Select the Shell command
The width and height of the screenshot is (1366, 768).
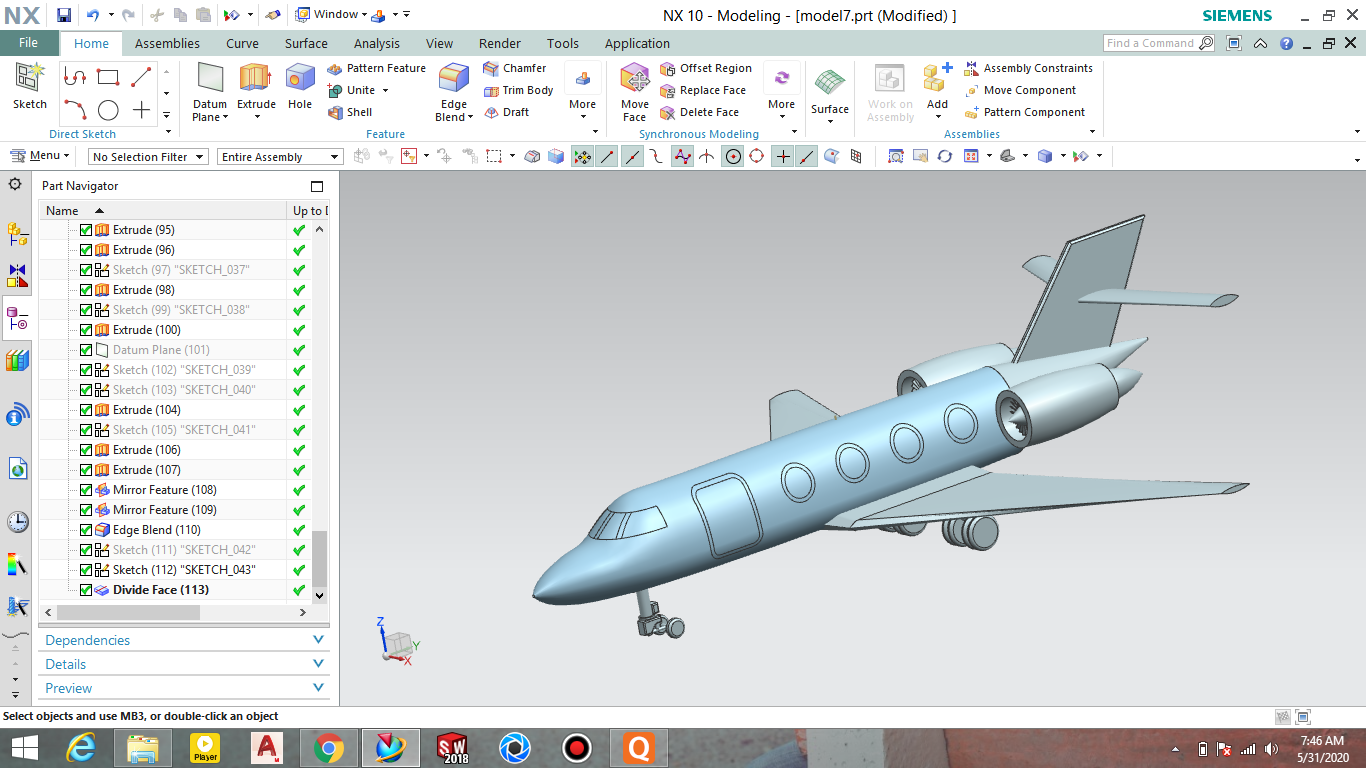tap(350, 112)
